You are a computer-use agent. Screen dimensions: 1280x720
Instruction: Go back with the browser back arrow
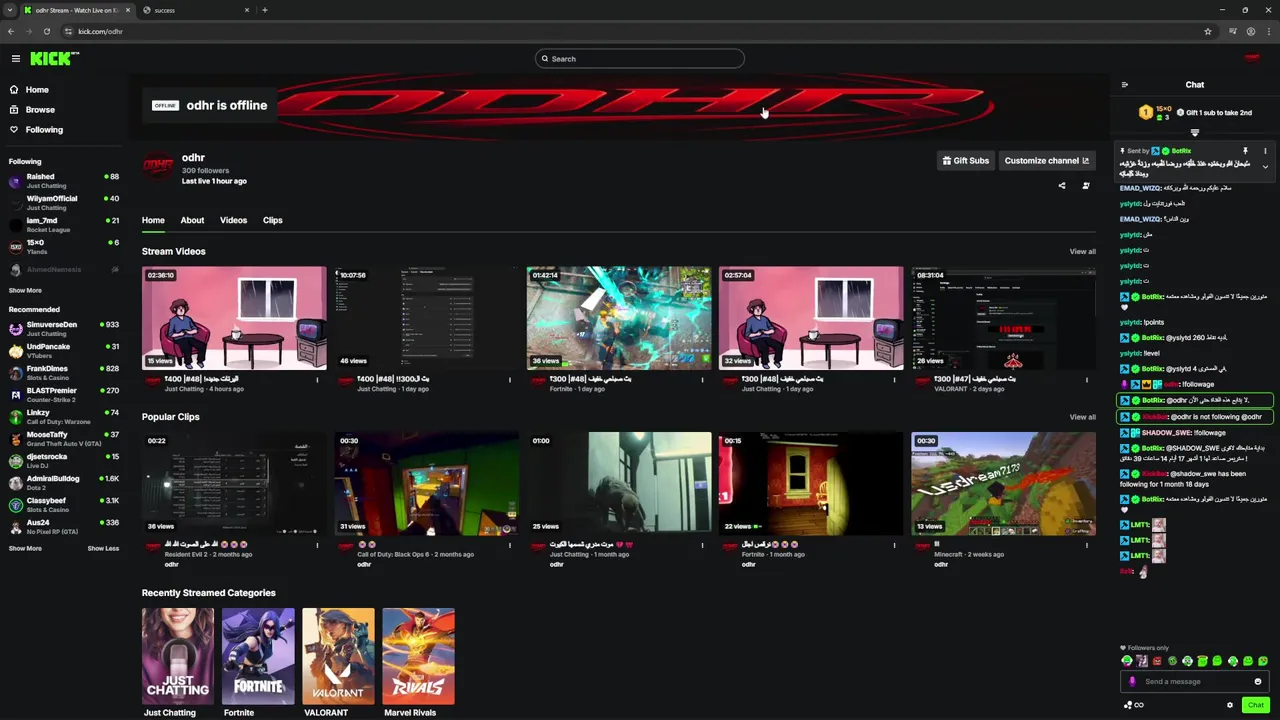point(11,31)
